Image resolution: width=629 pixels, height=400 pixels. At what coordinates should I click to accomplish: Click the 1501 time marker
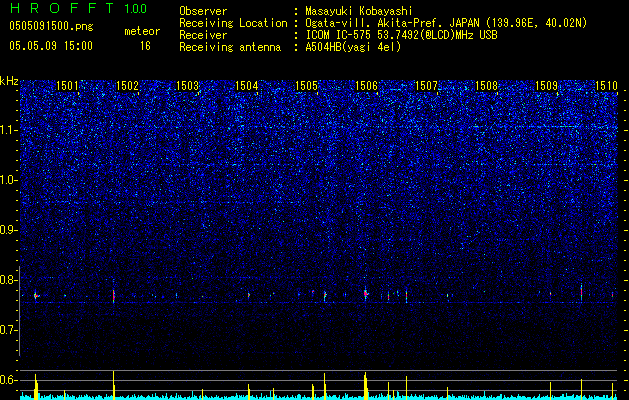coord(67,85)
